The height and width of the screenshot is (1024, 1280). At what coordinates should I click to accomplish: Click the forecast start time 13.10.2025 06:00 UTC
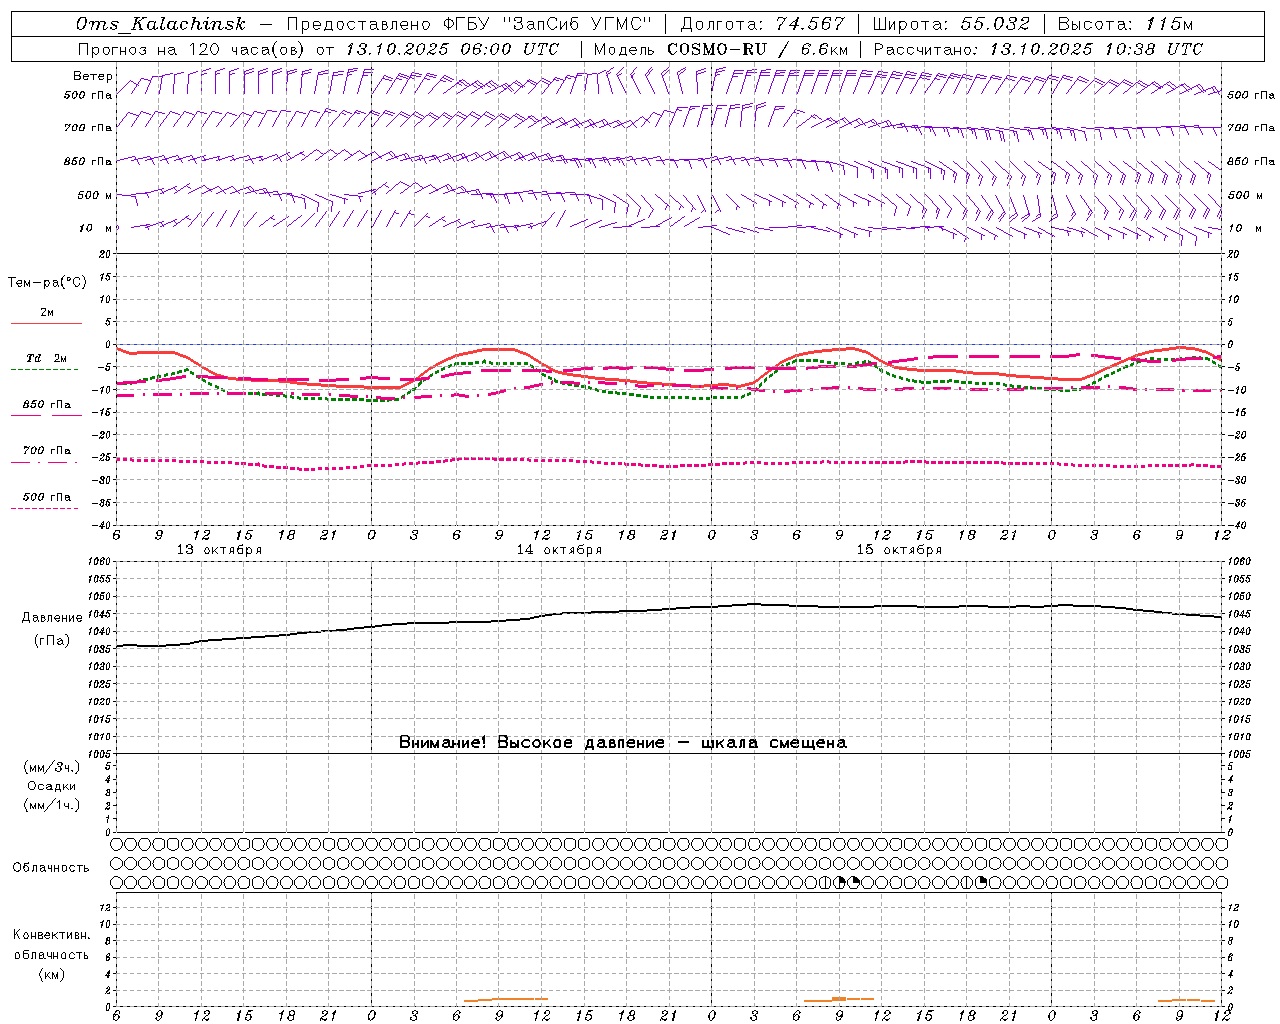tap(452, 49)
